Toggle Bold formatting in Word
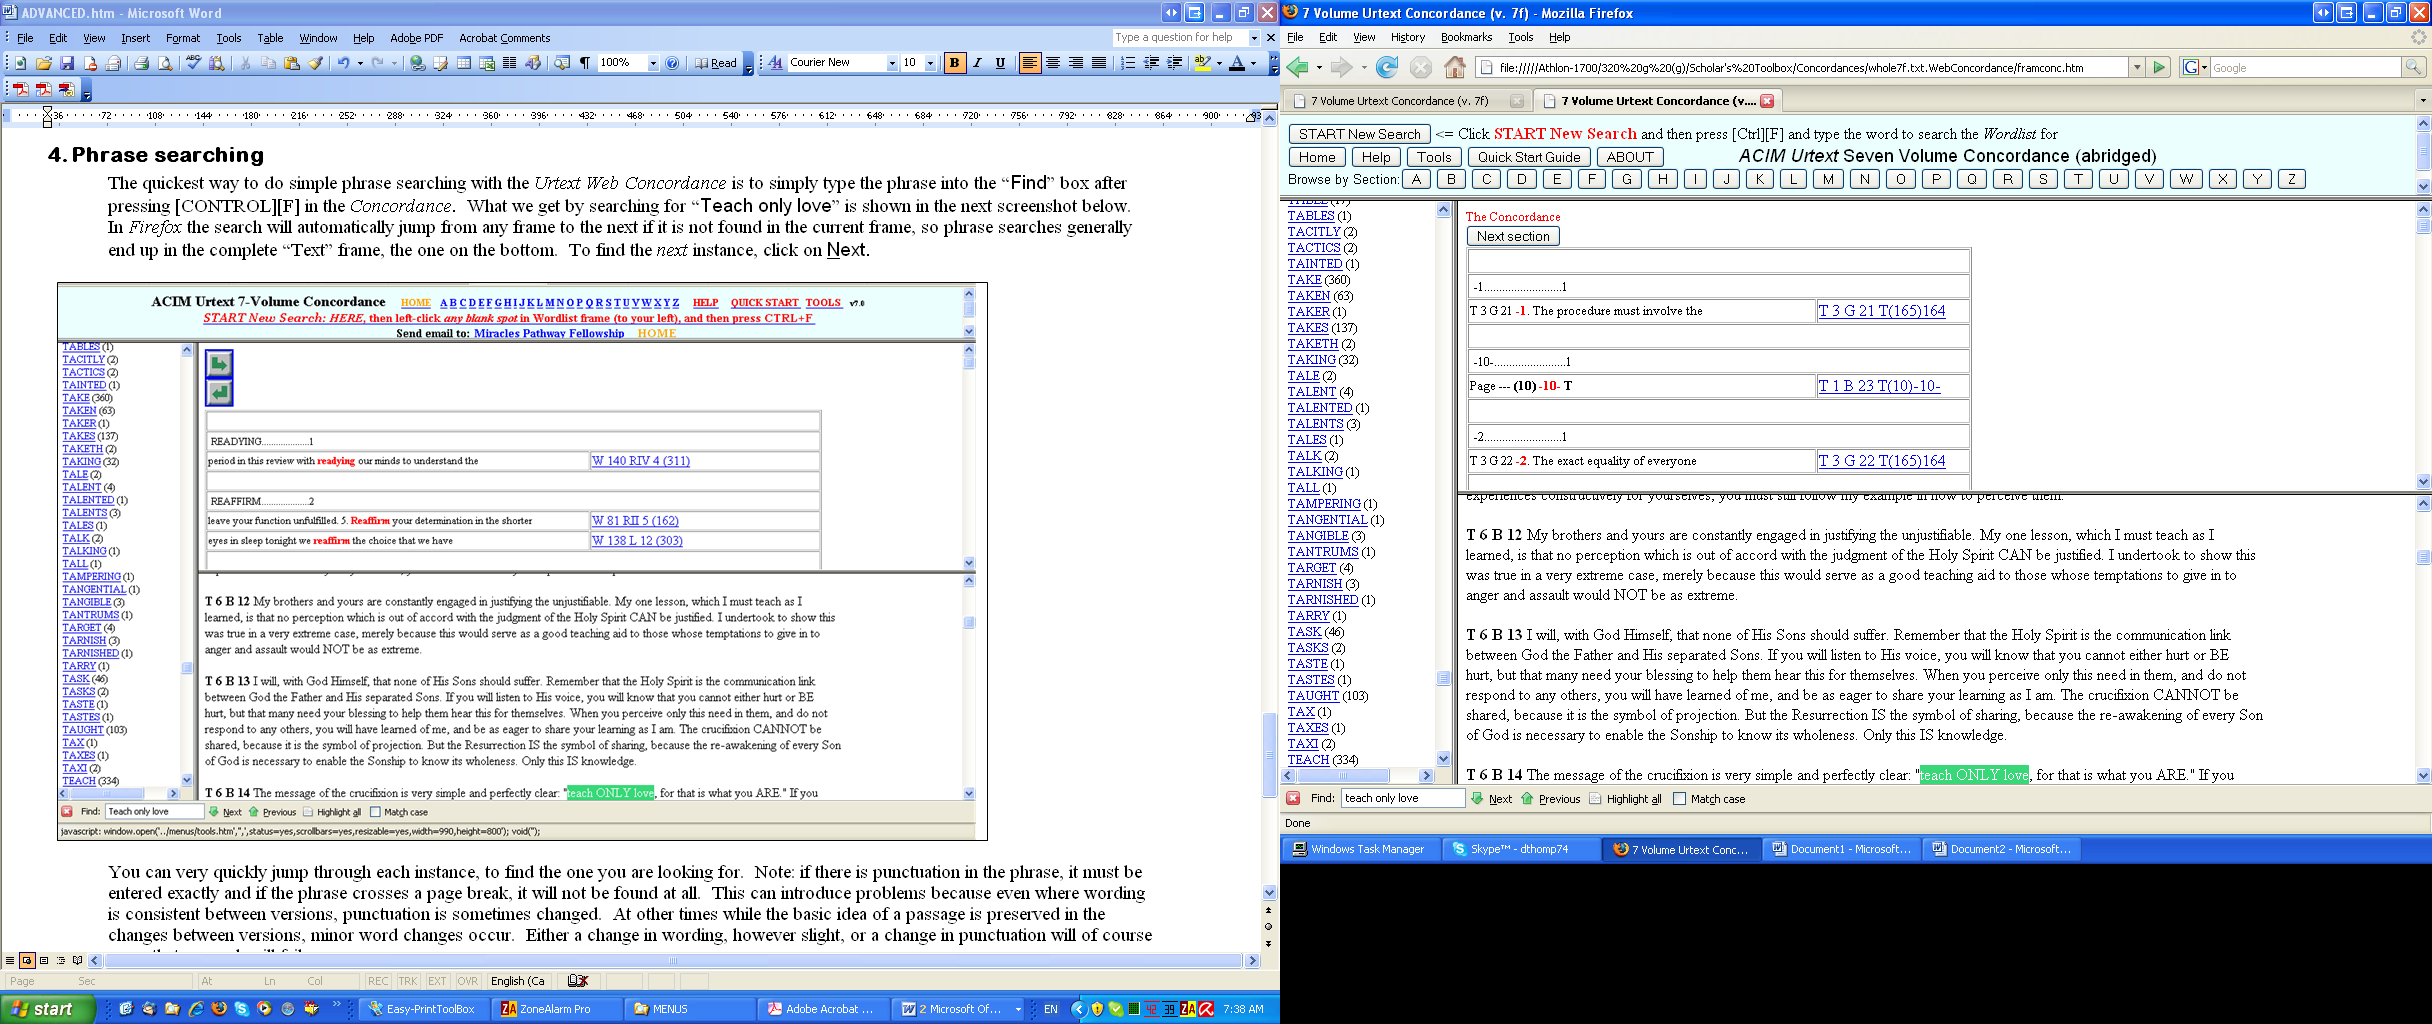Screen dimensions: 2432x1024 point(954,63)
